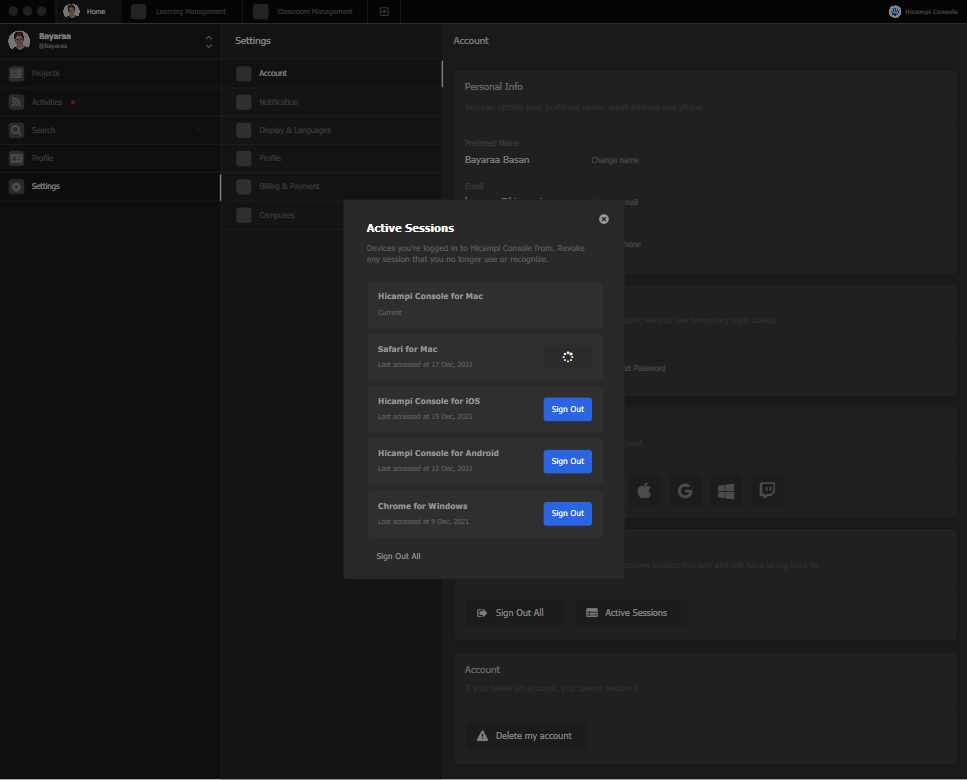Open the Activities feed icon
This screenshot has height=780, width=967.
16,101
